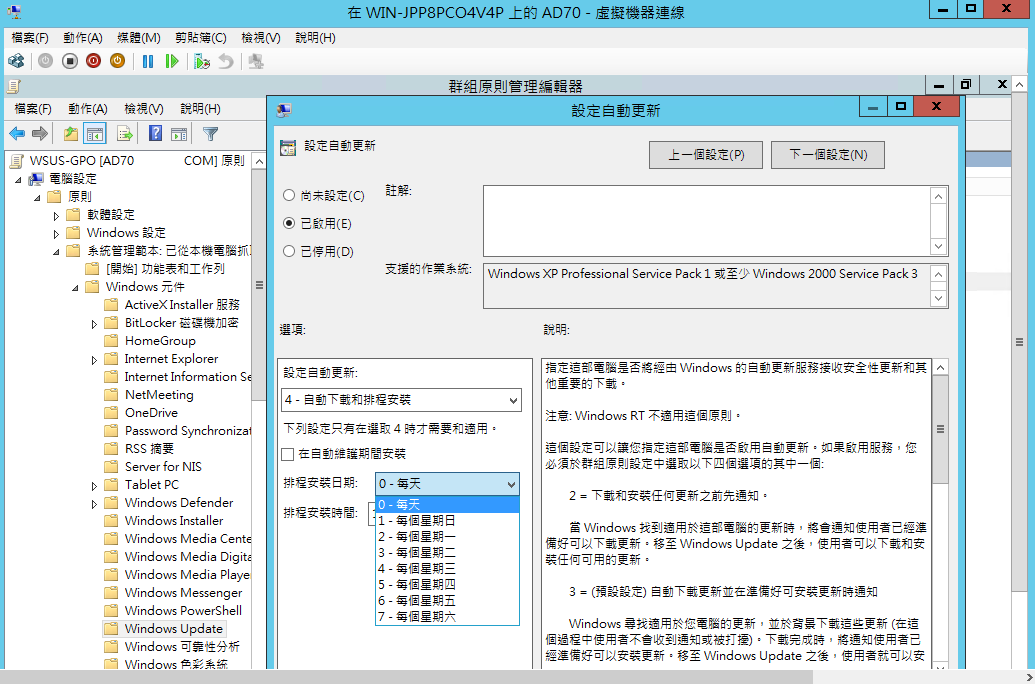Image resolution: width=1035 pixels, height=684 pixels.
Task: Select RSS 摘要 in the tree
Action: [x=149, y=449]
